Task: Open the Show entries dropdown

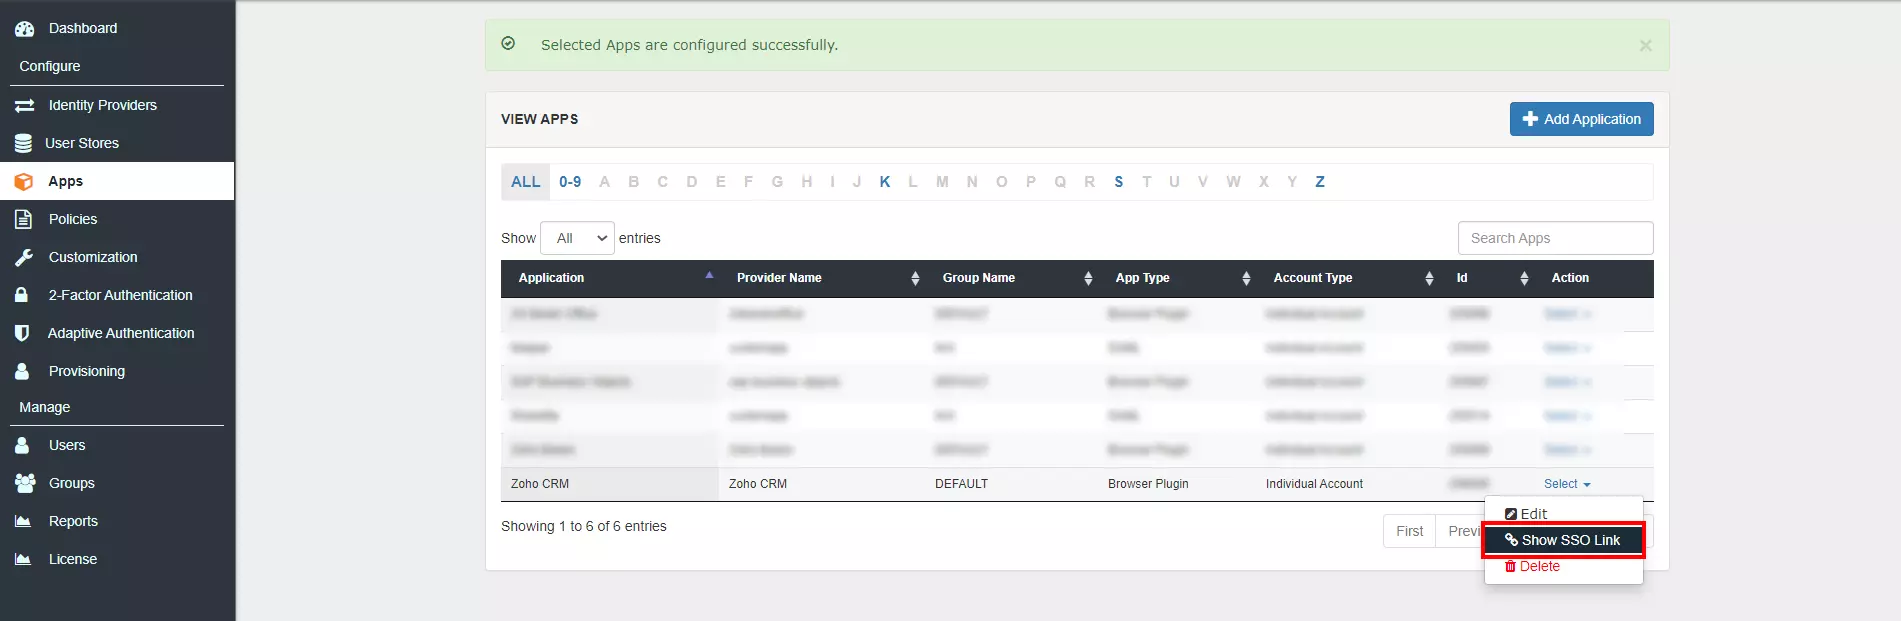Action: [577, 238]
